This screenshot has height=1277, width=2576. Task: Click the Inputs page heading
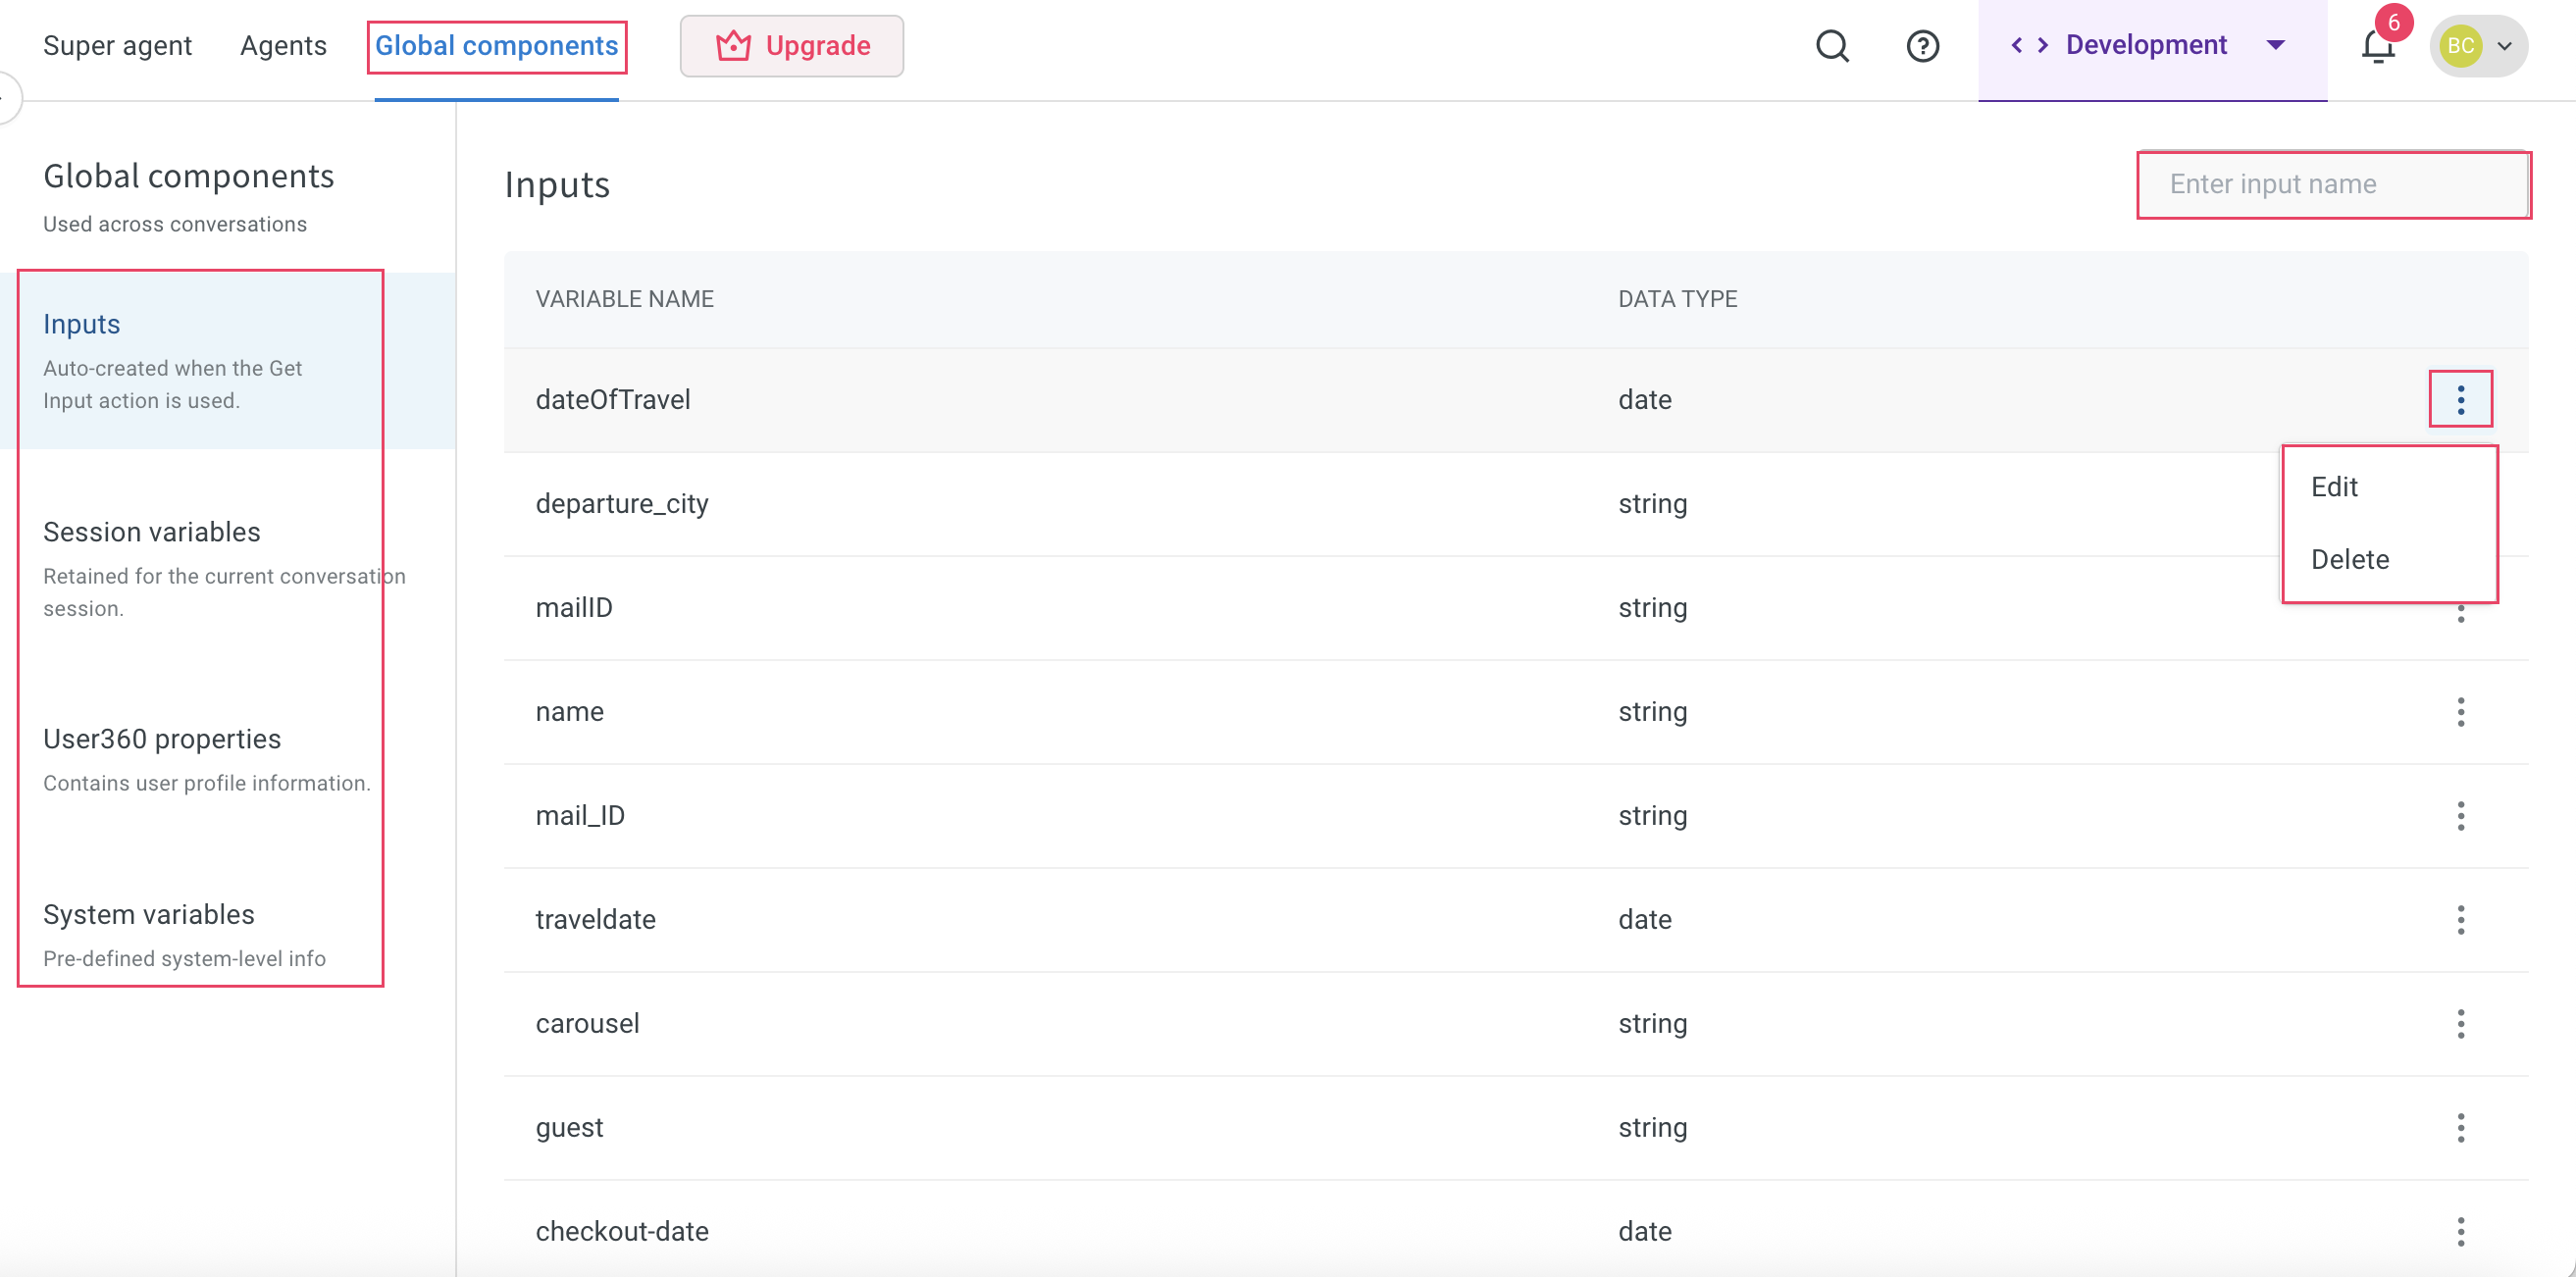[x=557, y=185]
